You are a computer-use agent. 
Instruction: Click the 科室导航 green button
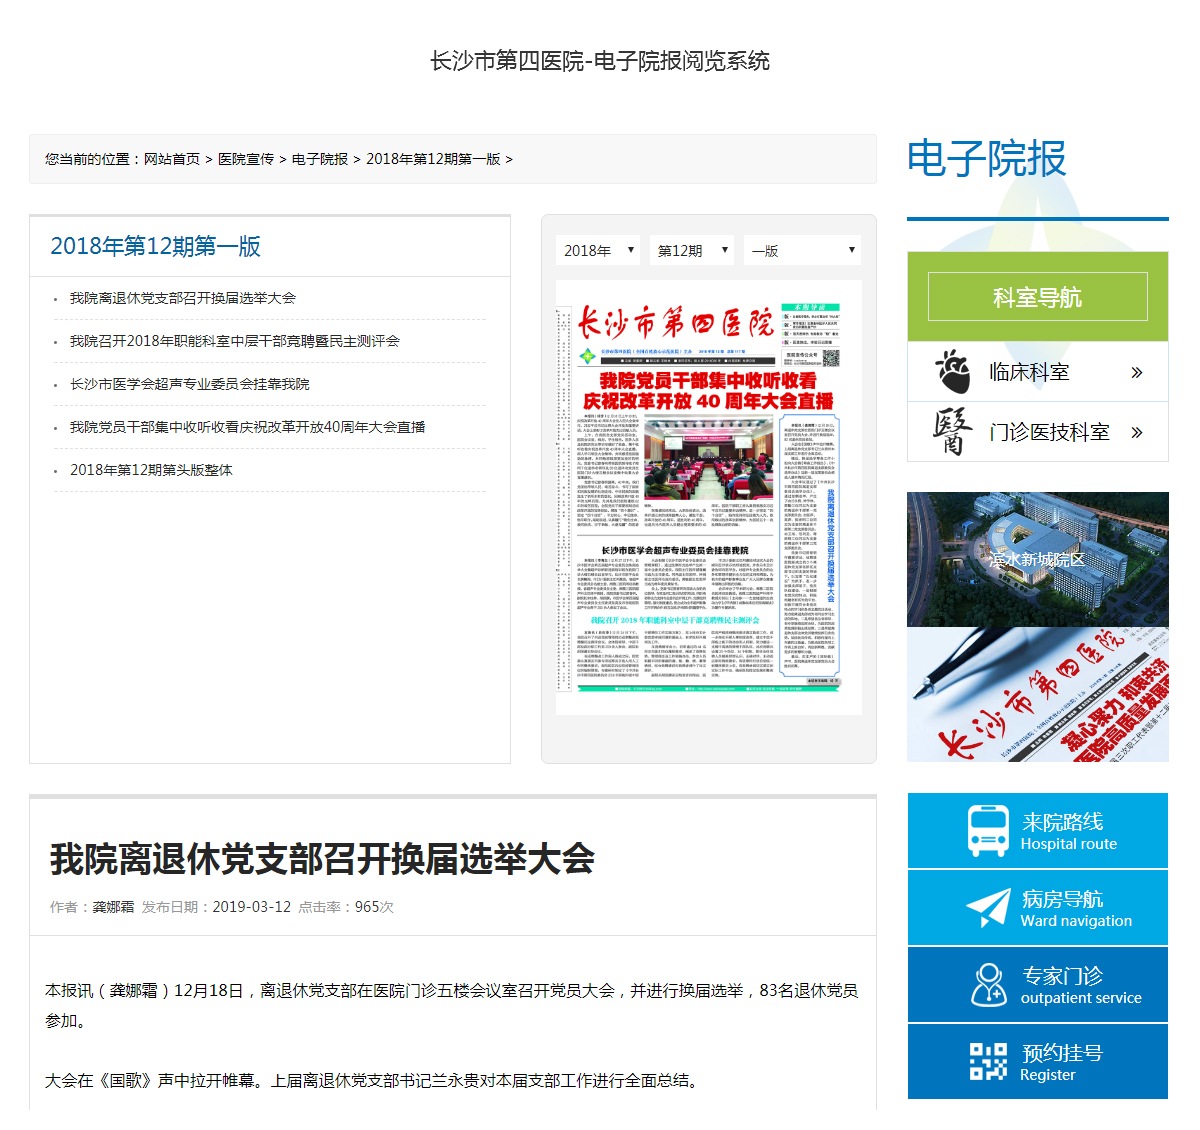1037,297
